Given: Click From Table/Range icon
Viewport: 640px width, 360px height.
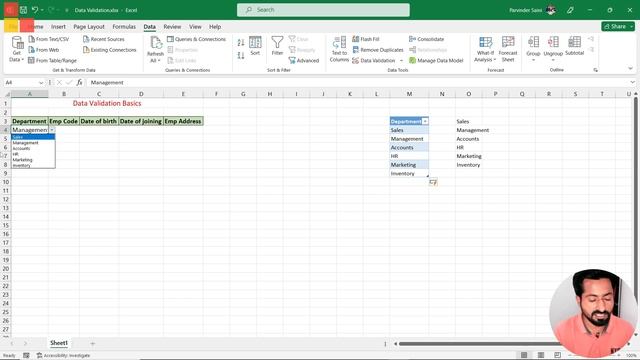Looking at the screenshot, I should (x=31, y=60).
